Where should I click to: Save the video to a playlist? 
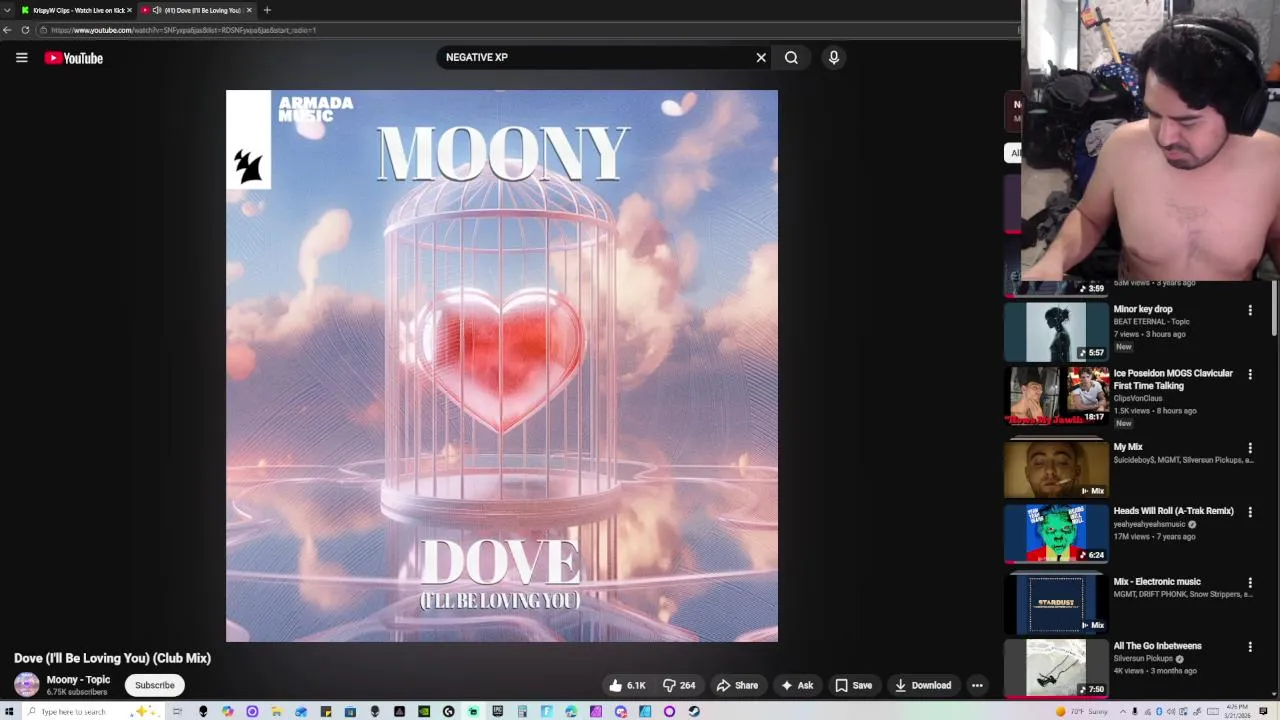click(853, 685)
